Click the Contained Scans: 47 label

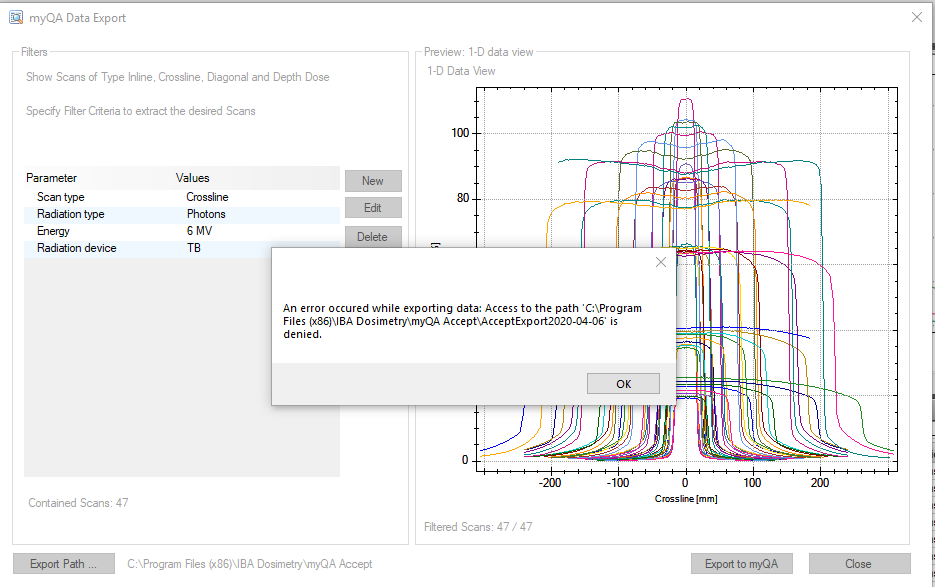[78, 503]
